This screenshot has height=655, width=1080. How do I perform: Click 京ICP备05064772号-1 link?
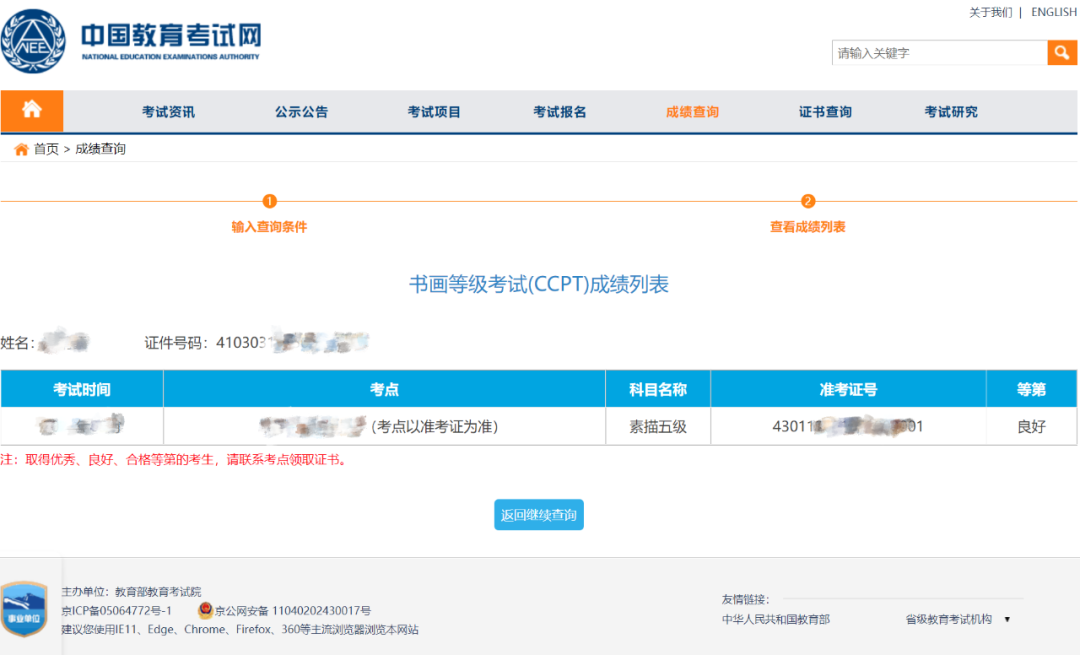pos(116,610)
